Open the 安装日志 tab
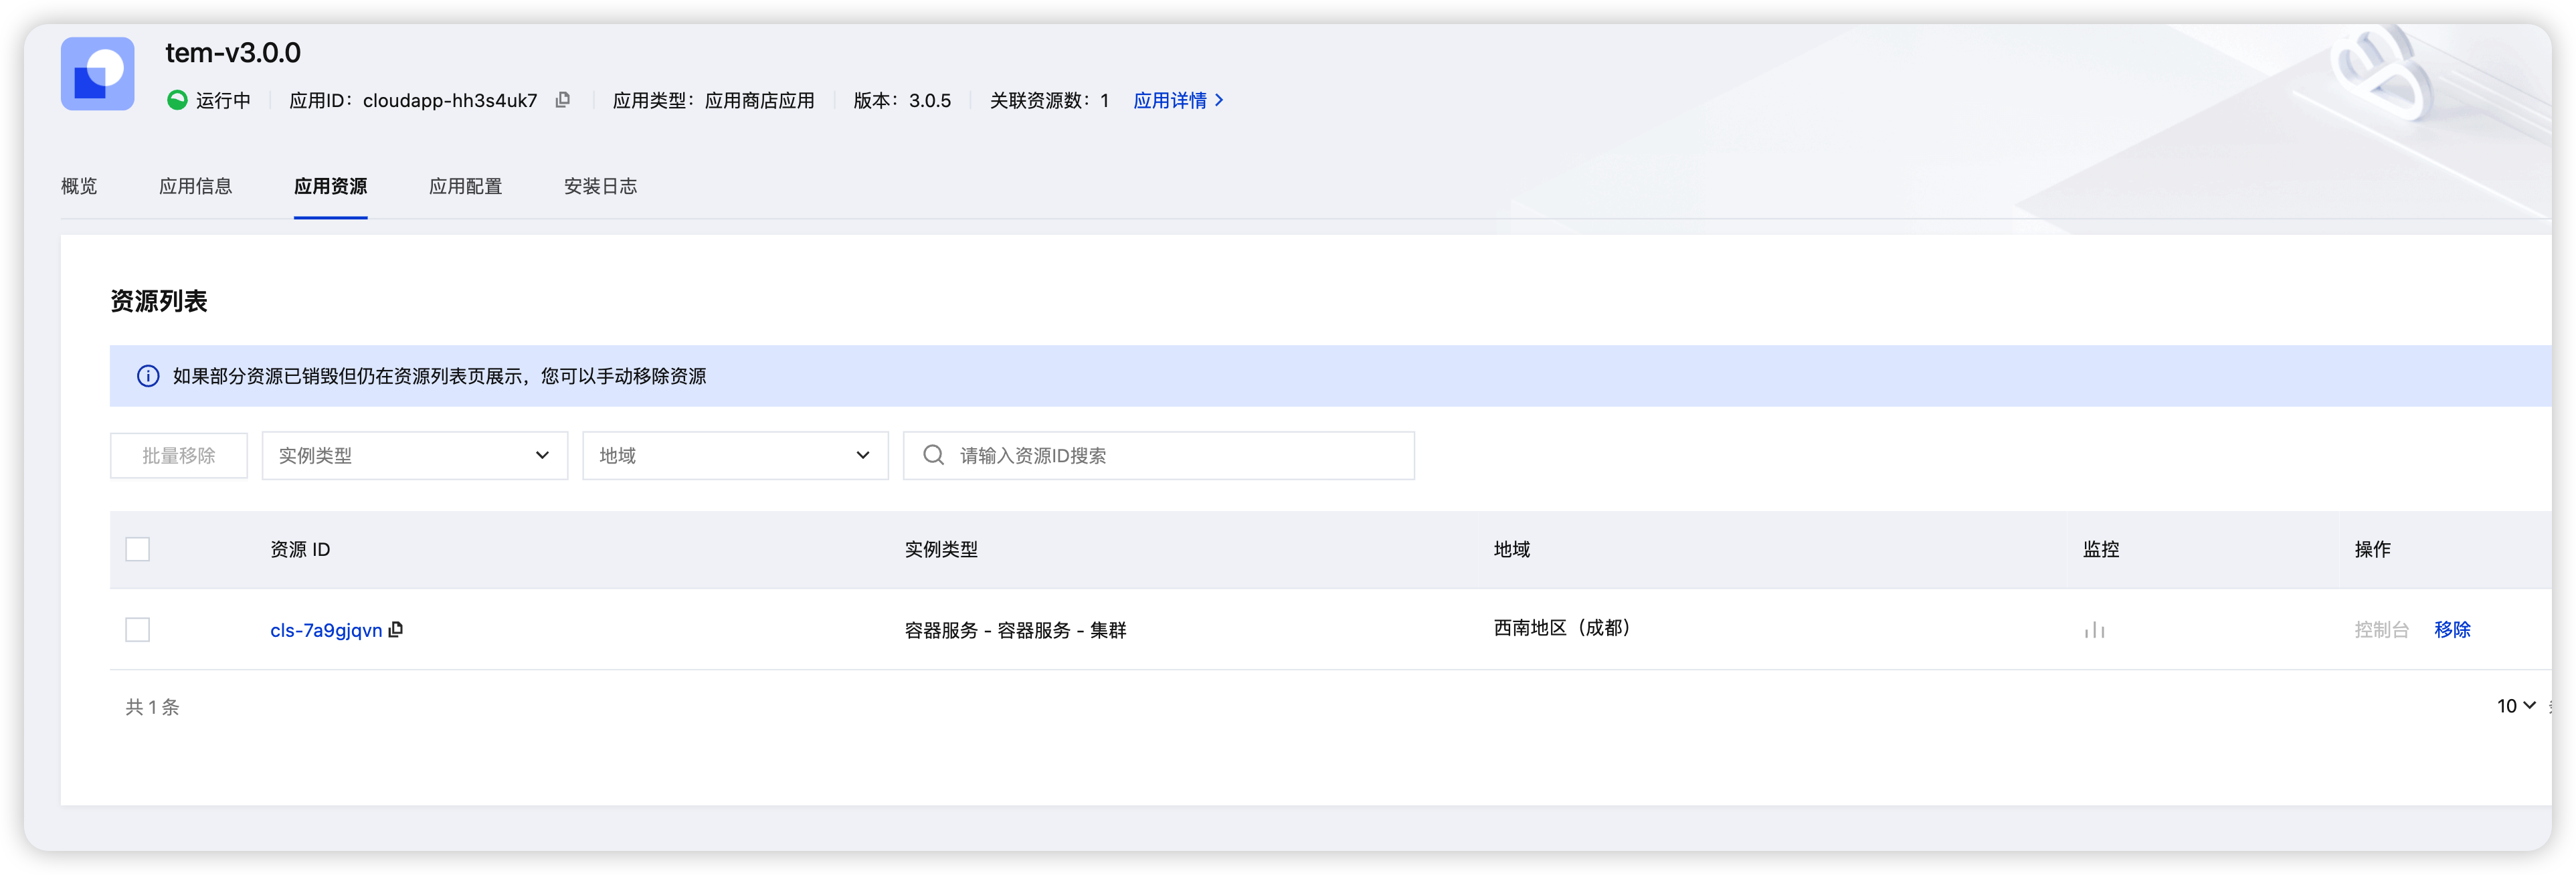Image resolution: width=2576 pixels, height=875 pixels. [x=600, y=186]
